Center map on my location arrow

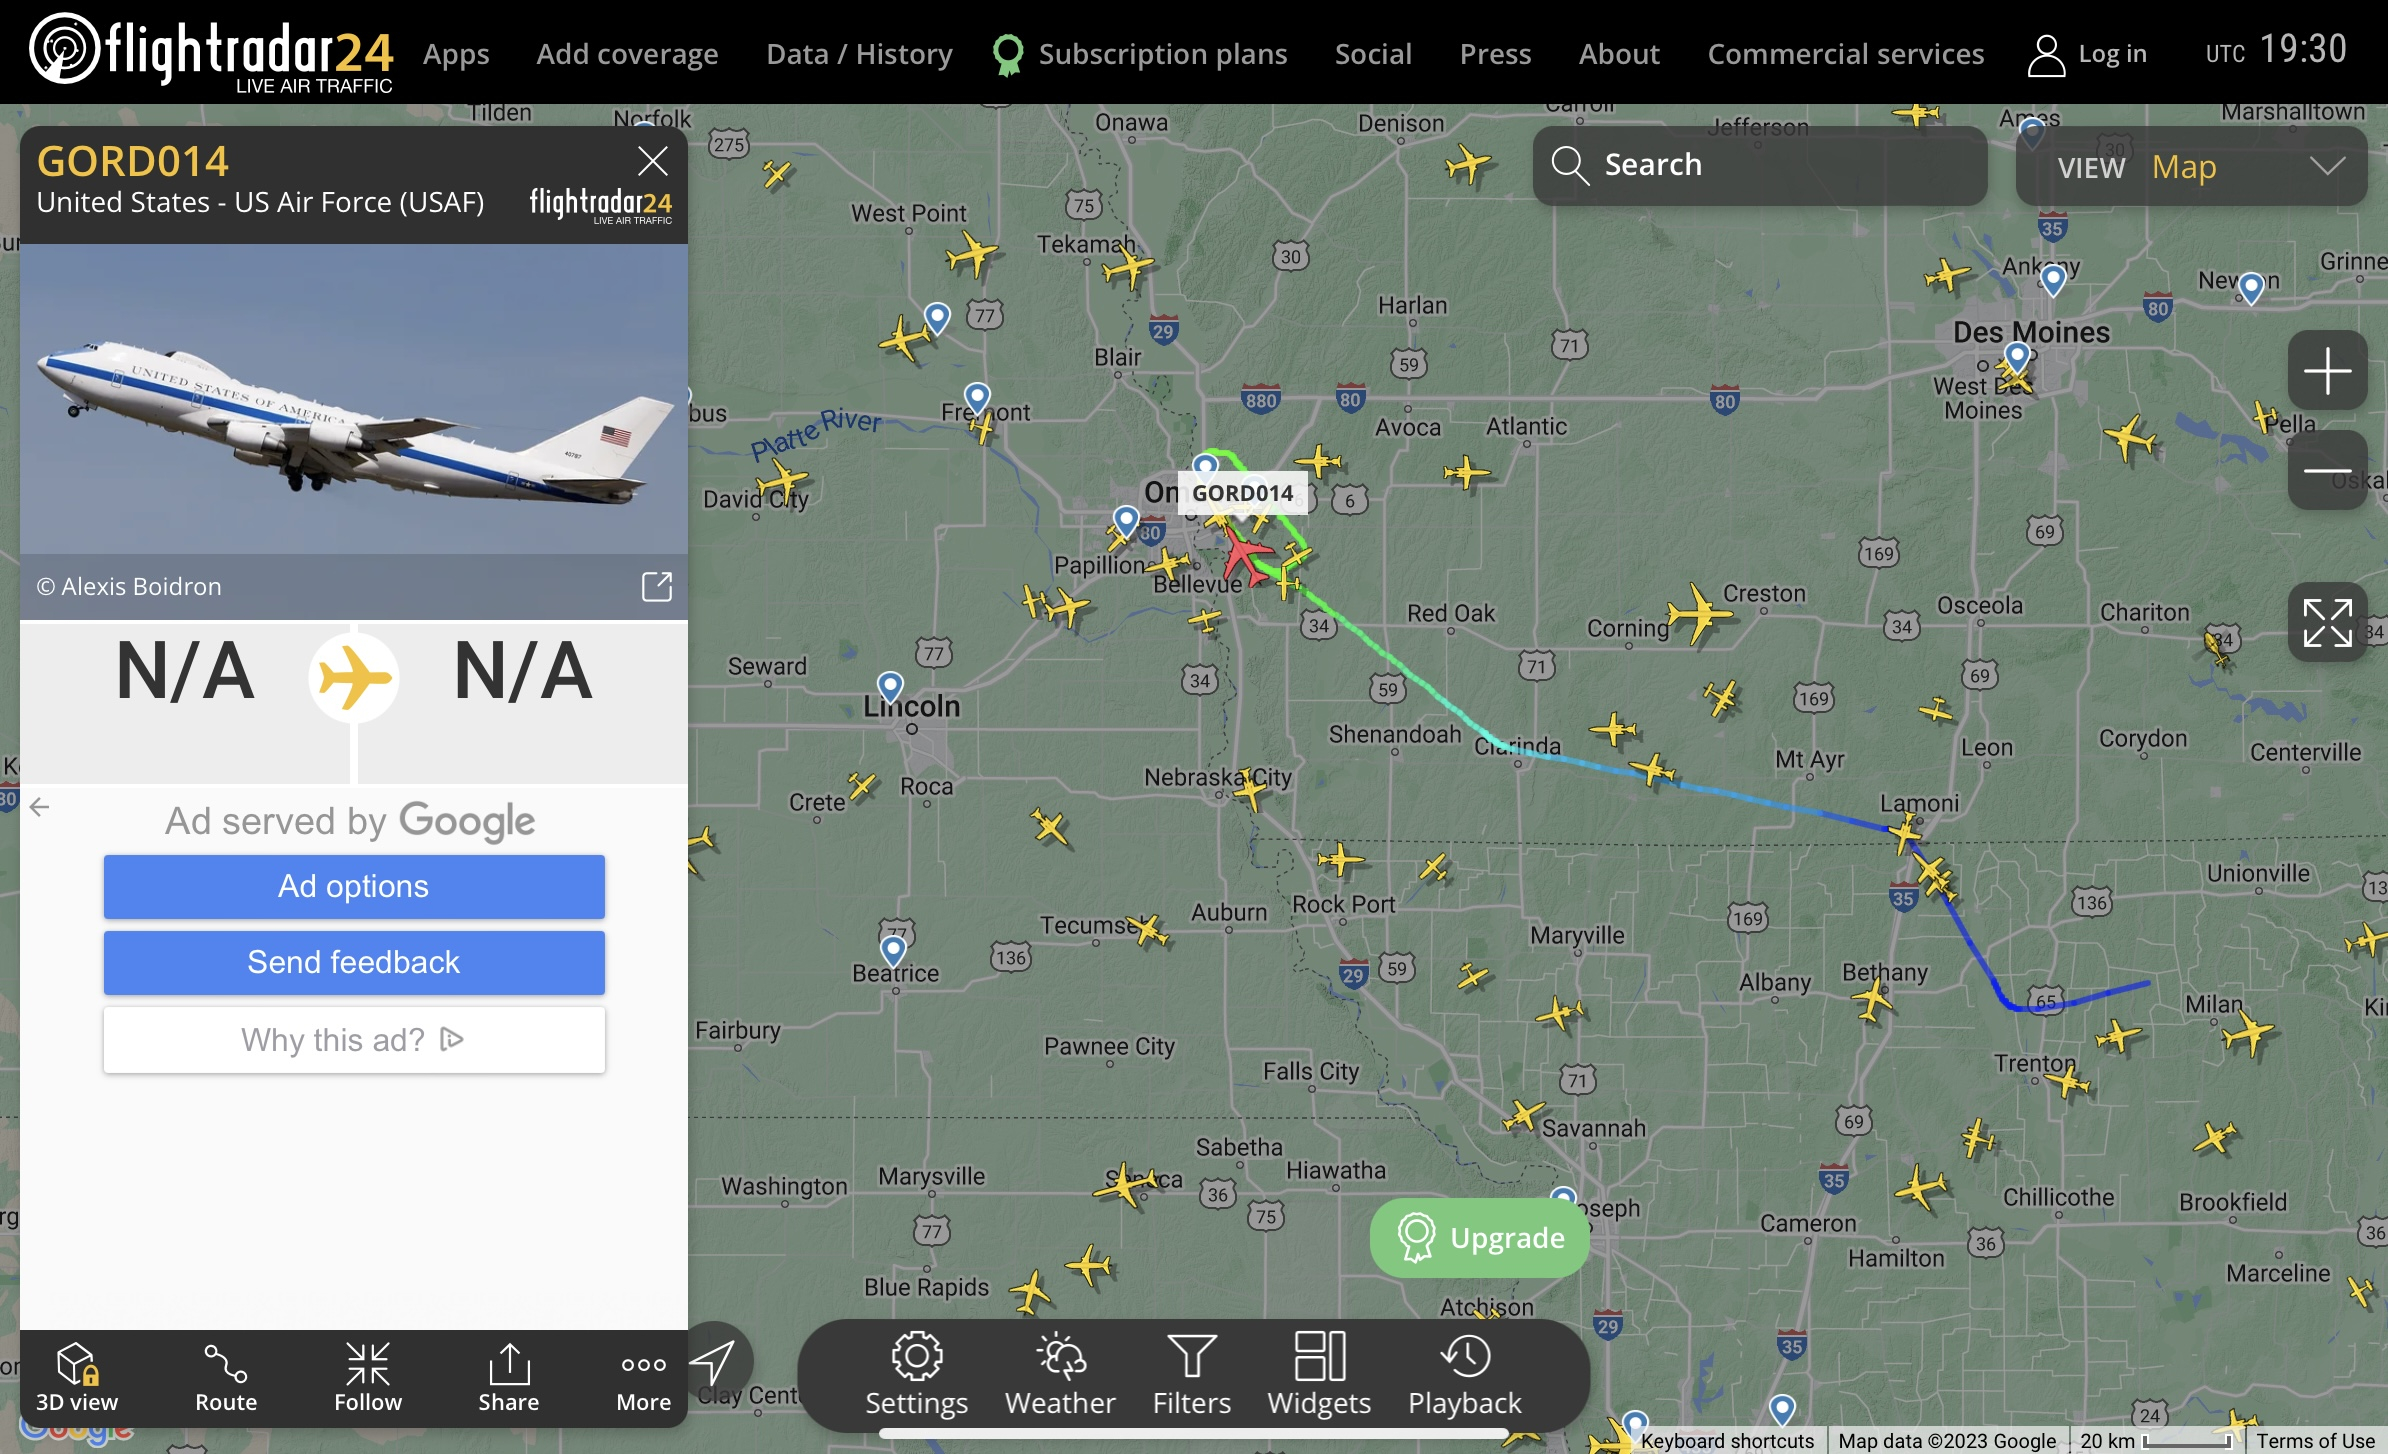click(x=713, y=1361)
